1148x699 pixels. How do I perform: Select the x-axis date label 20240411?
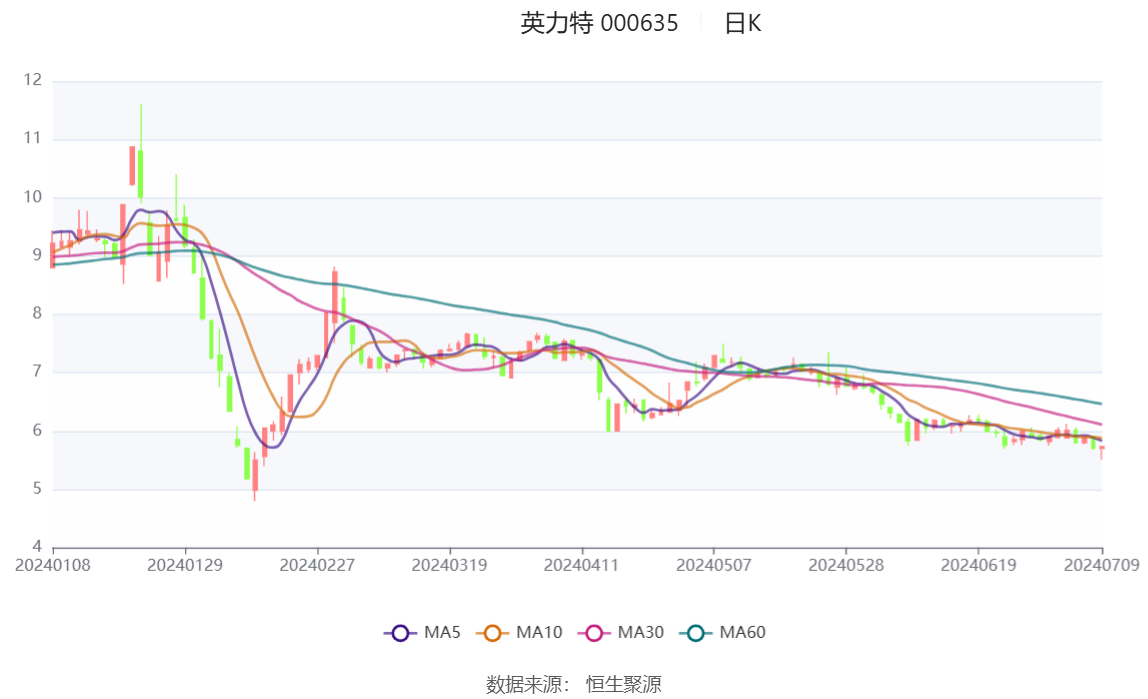pyautogui.click(x=581, y=565)
